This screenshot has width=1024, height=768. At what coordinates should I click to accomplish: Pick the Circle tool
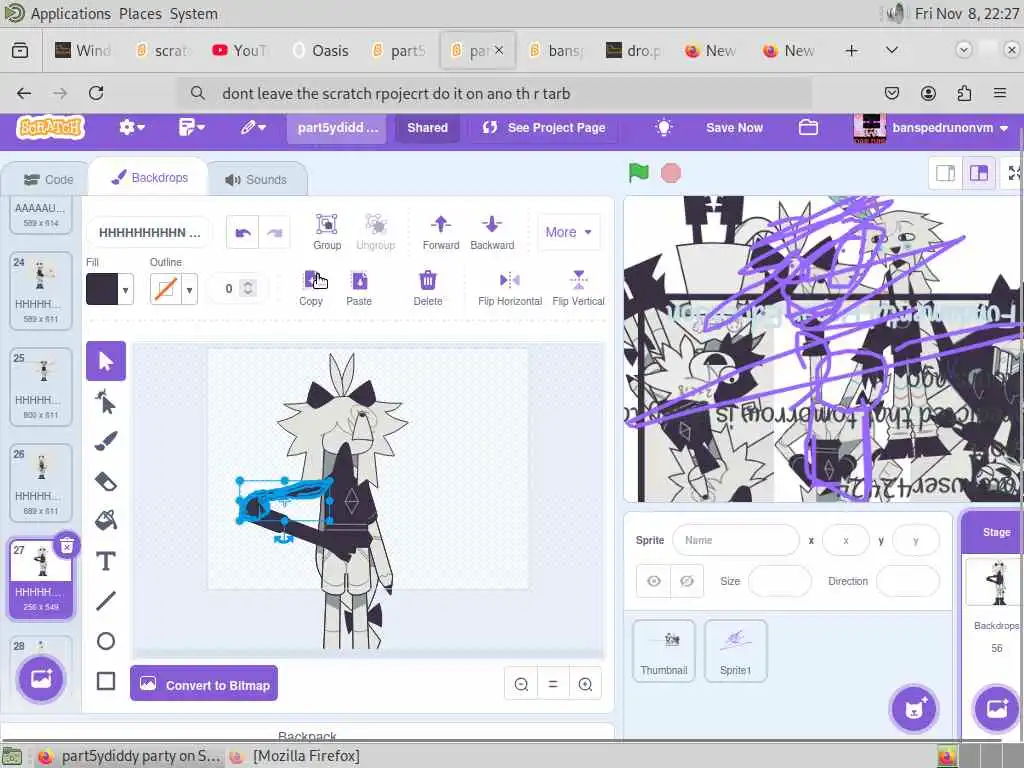click(106, 641)
